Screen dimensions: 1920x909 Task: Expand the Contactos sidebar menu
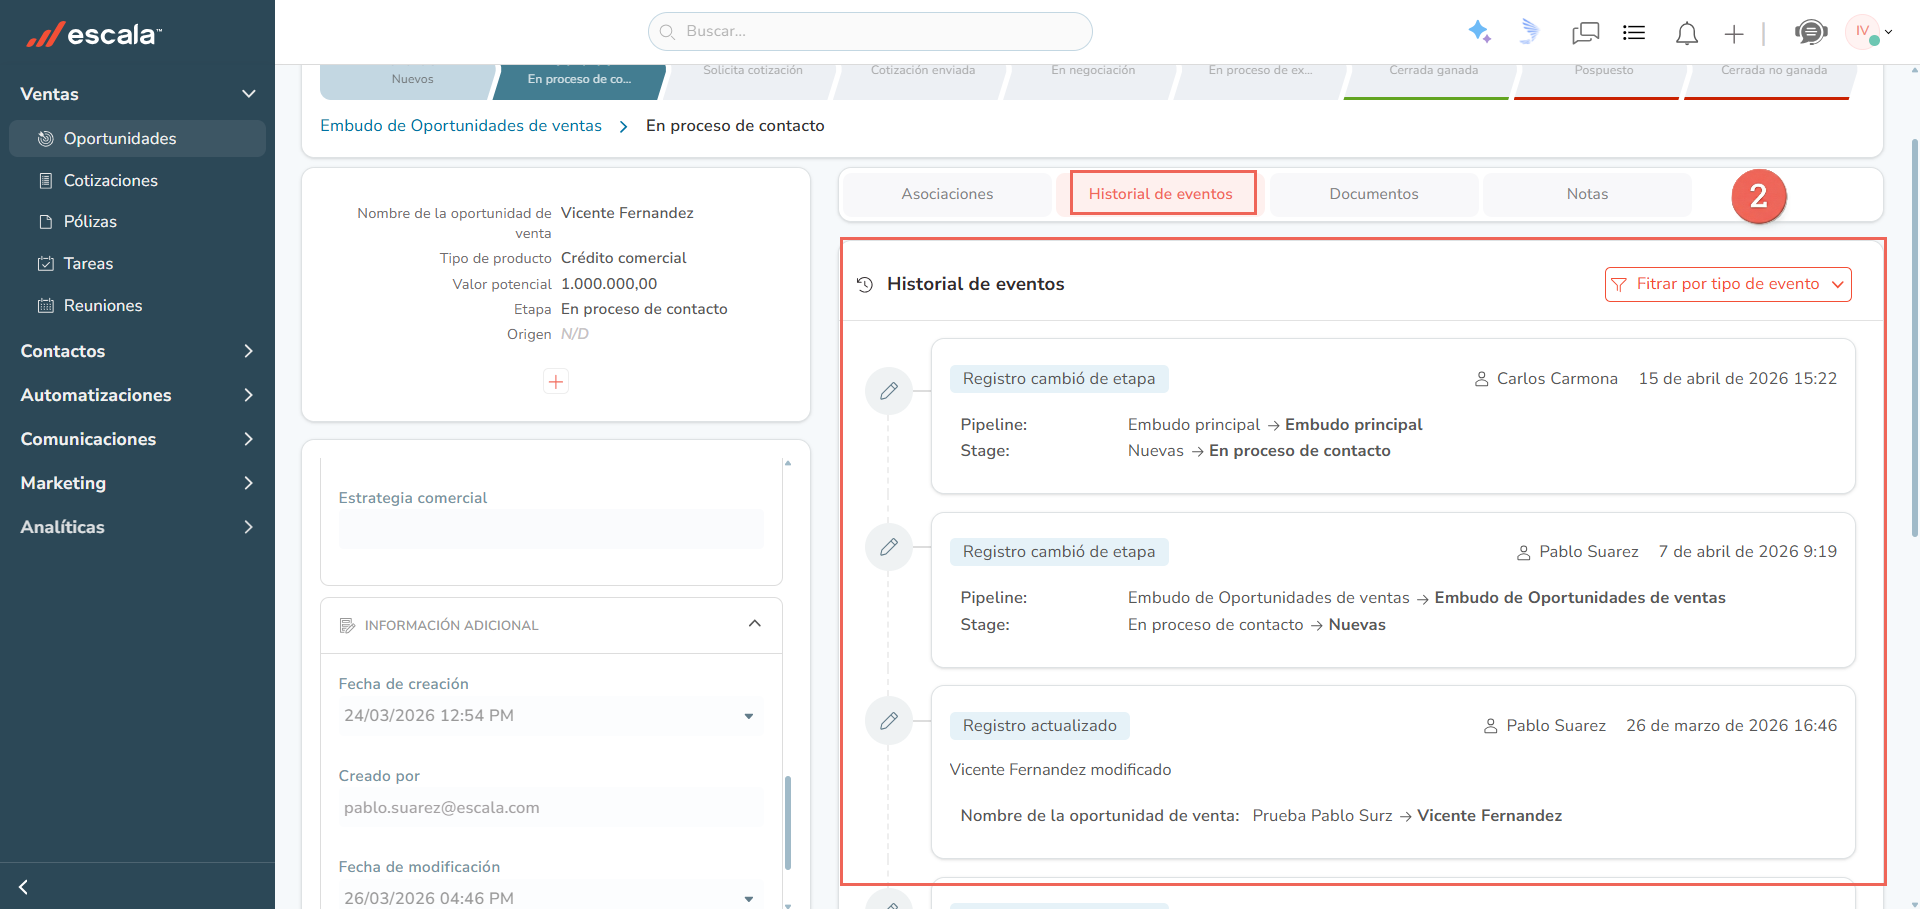137,351
